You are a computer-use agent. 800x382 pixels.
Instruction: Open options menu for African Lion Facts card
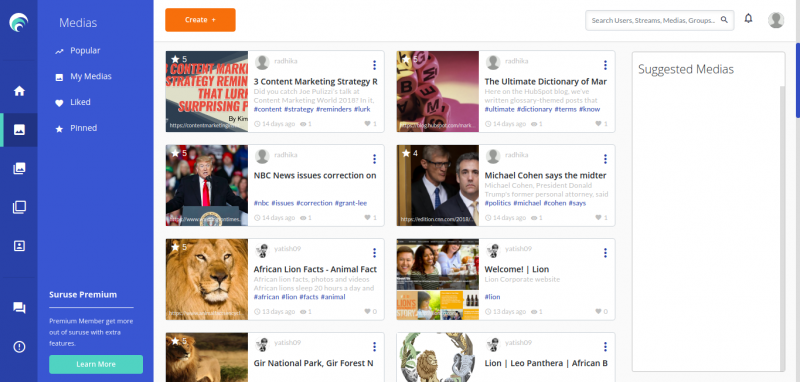[374, 253]
